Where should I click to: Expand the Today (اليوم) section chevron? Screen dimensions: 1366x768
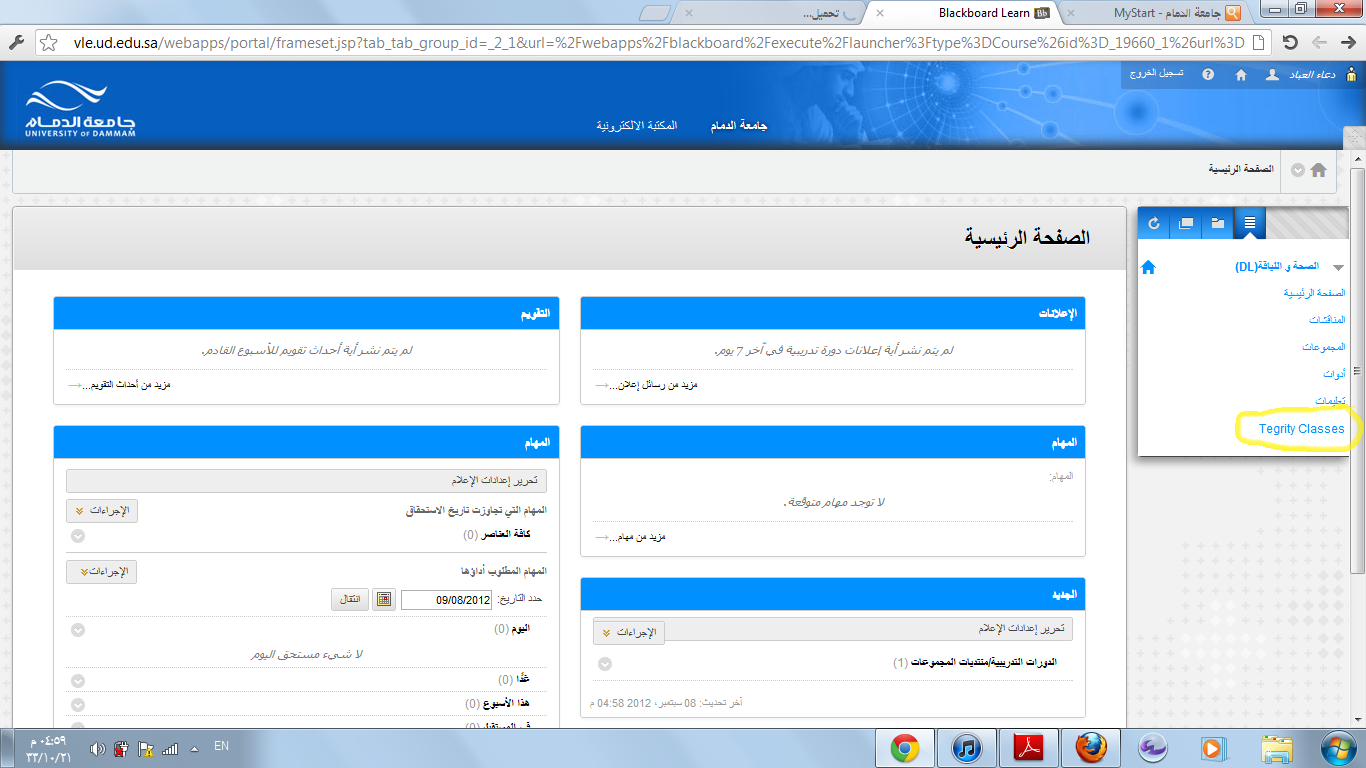pos(78,630)
